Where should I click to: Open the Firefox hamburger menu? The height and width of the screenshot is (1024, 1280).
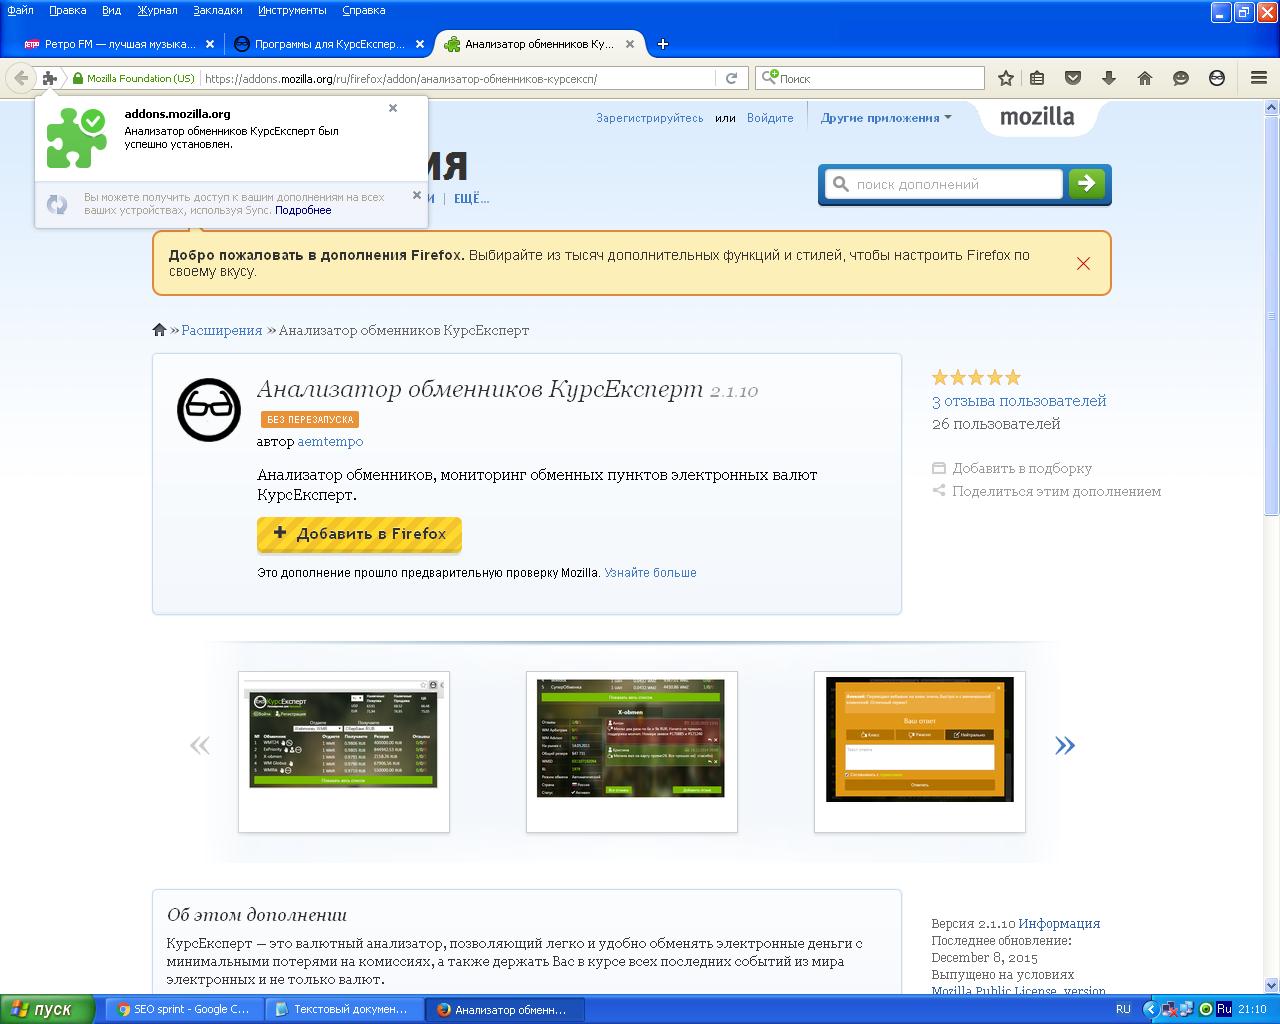click(1259, 78)
